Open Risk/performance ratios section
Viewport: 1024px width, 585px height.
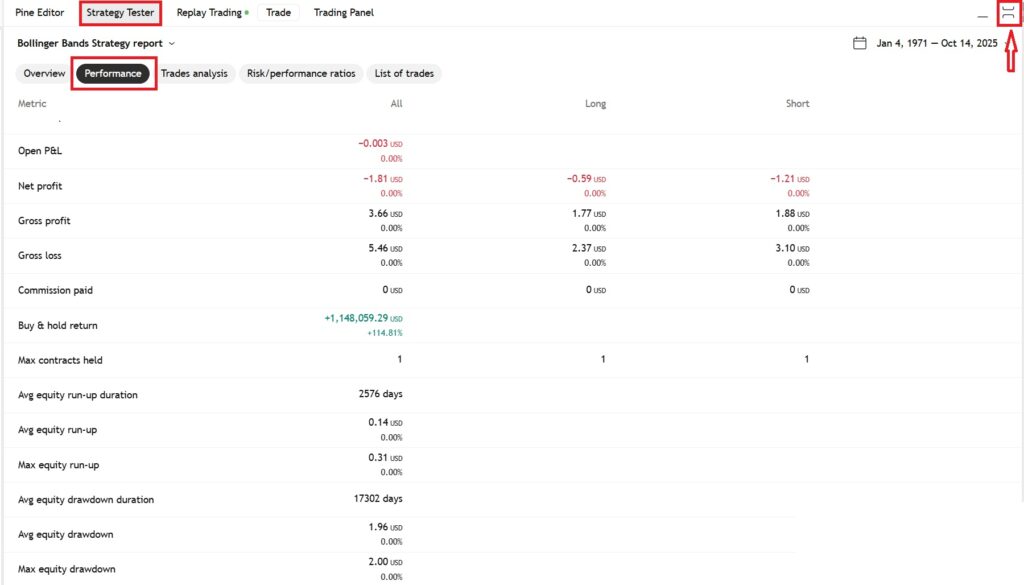pyautogui.click(x=301, y=73)
